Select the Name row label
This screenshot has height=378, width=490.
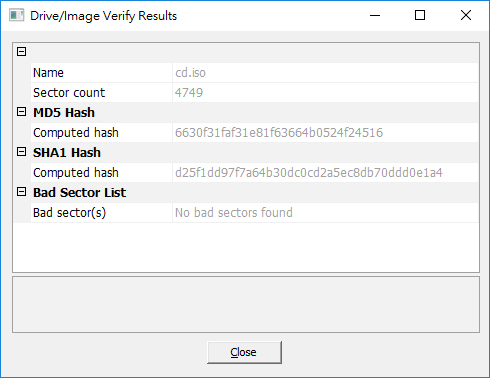point(48,73)
